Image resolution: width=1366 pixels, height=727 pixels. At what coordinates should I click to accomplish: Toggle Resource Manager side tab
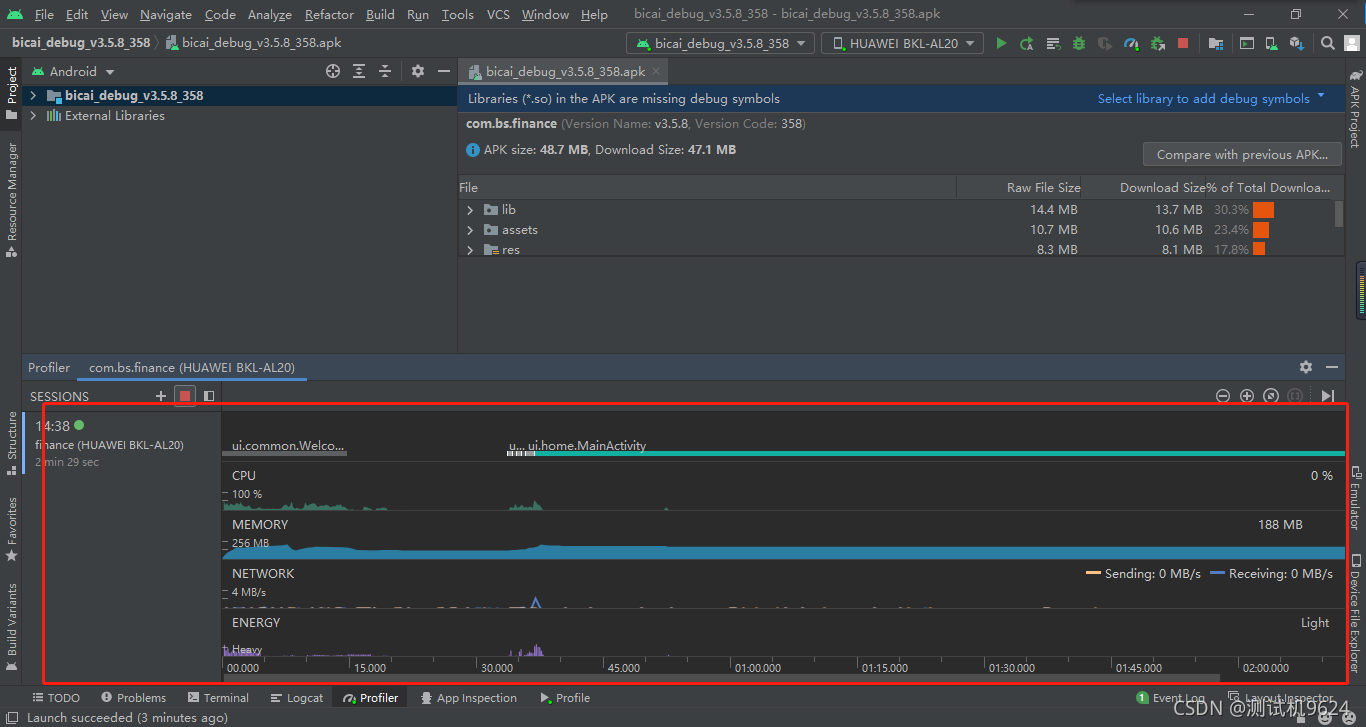[11, 198]
